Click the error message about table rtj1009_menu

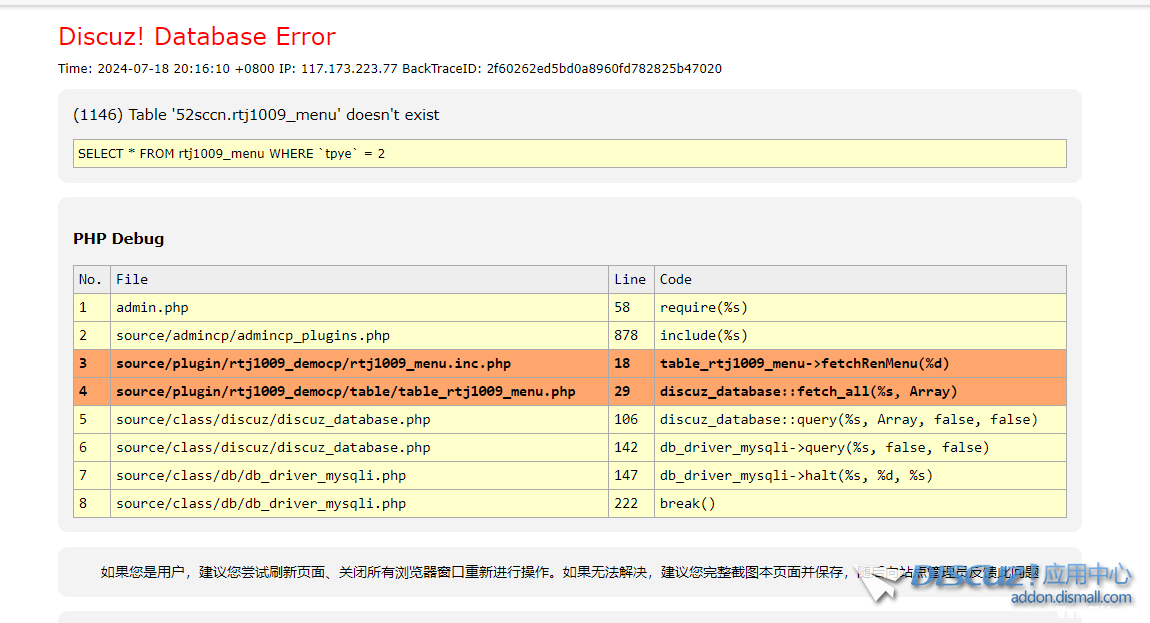pyautogui.click(x=256, y=115)
